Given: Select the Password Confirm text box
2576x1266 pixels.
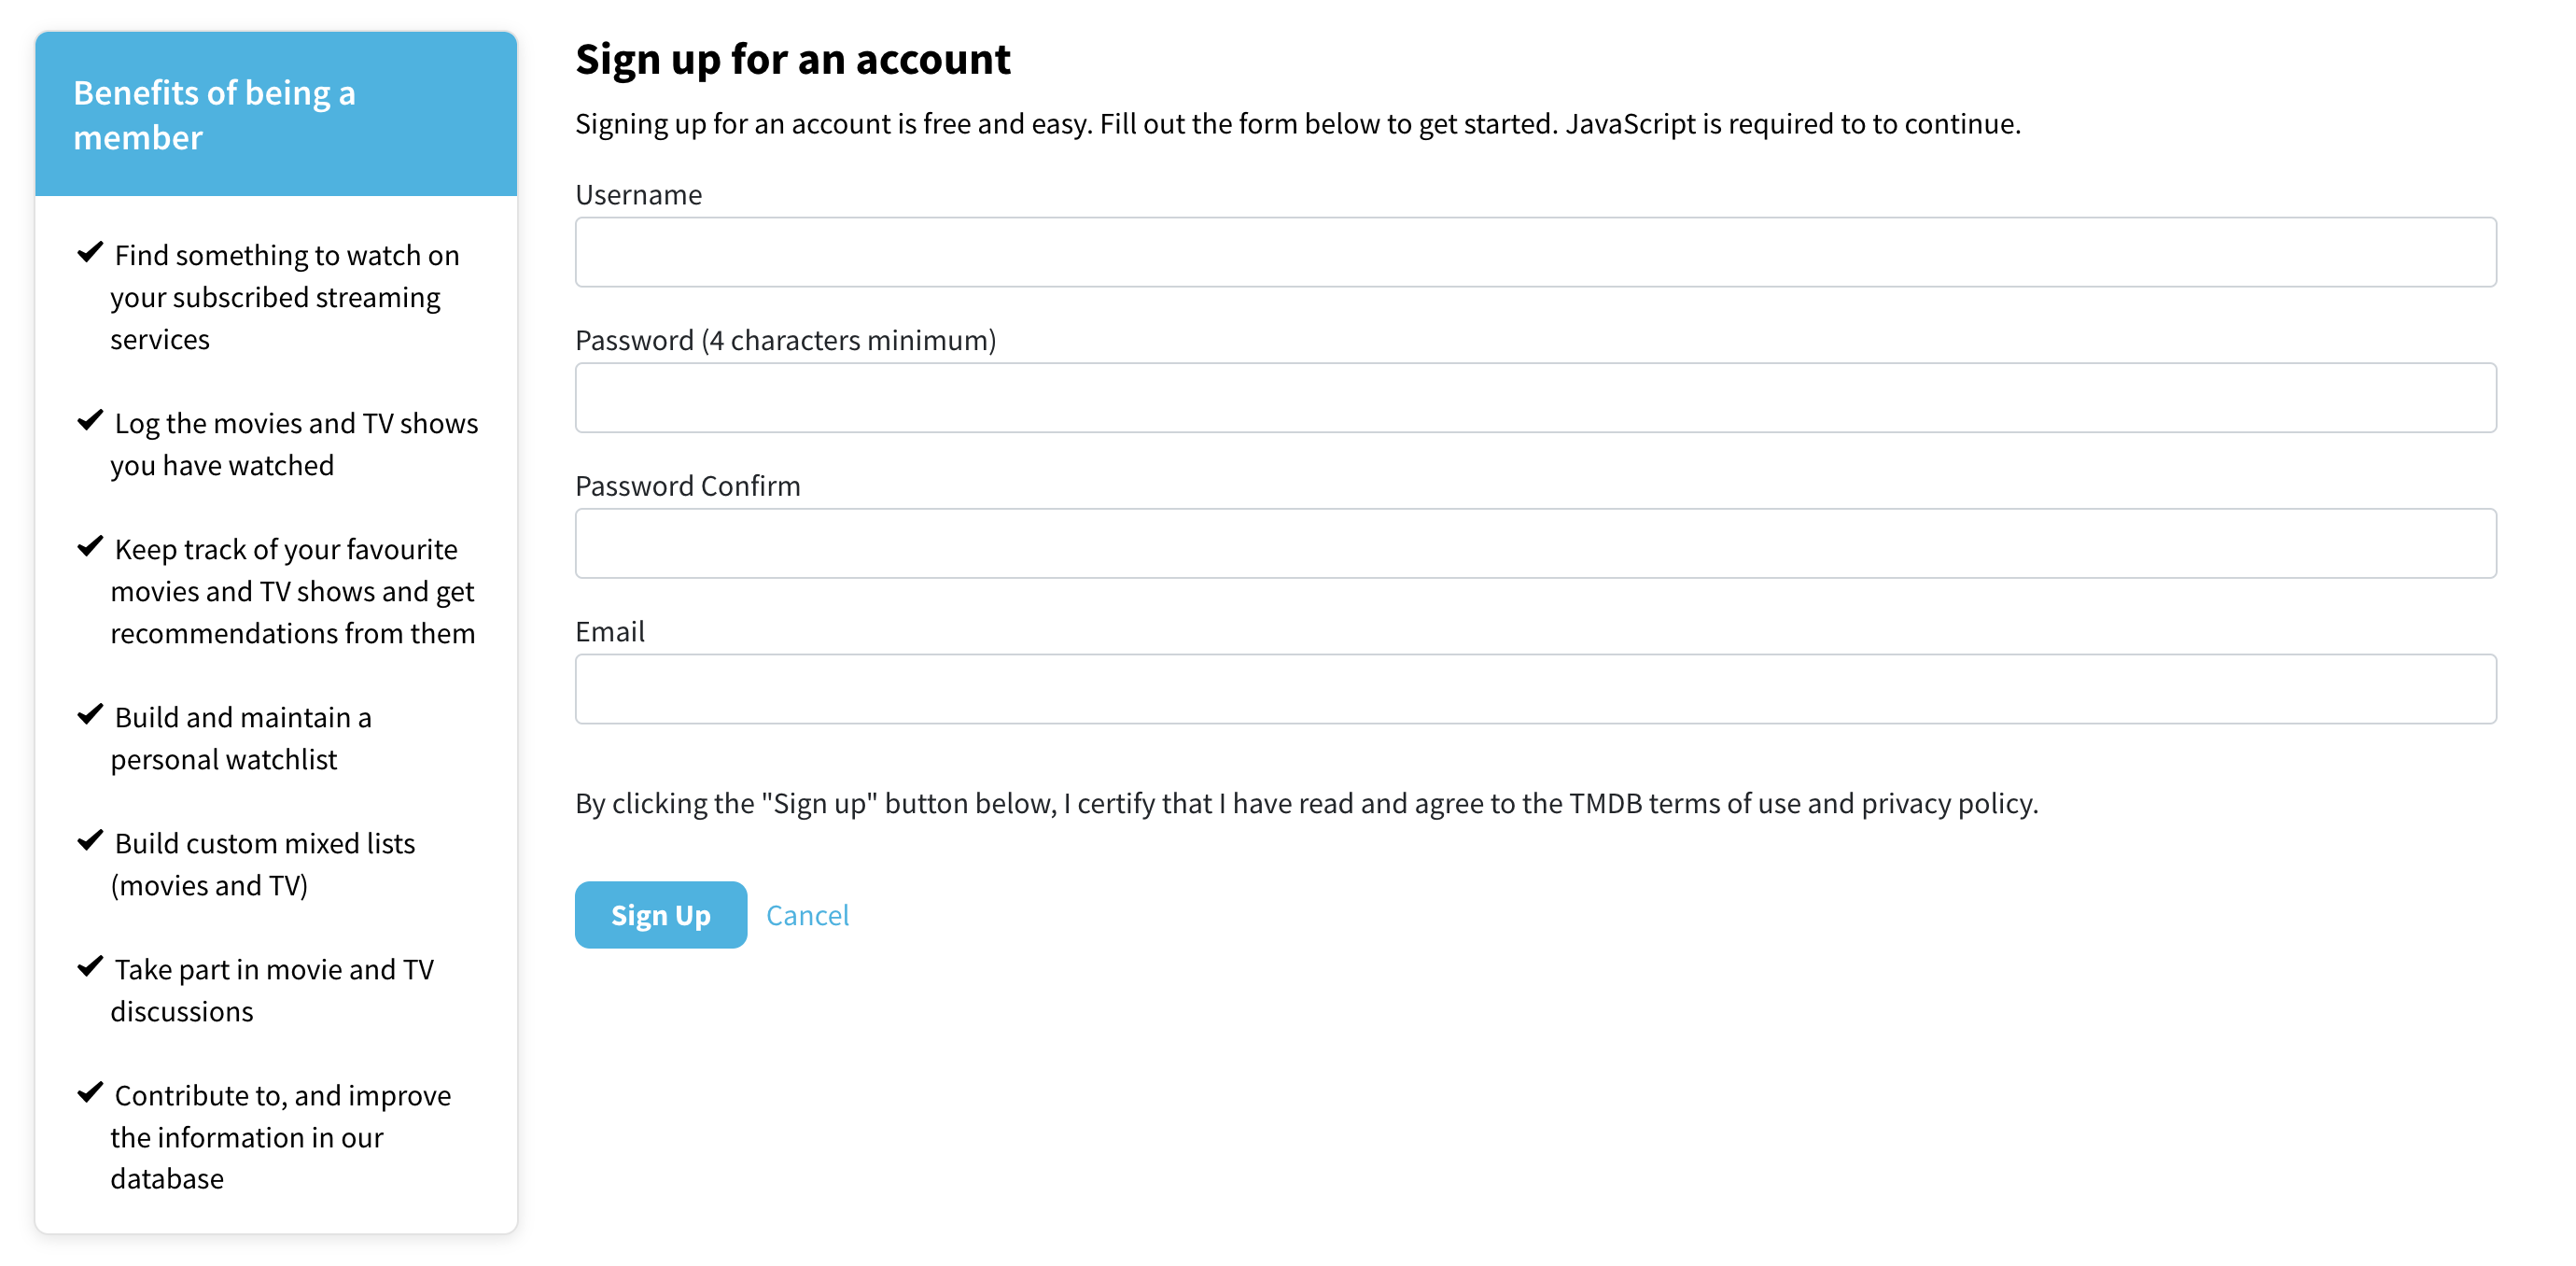Looking at the screenshot, I should click(x=1535, y=543).
